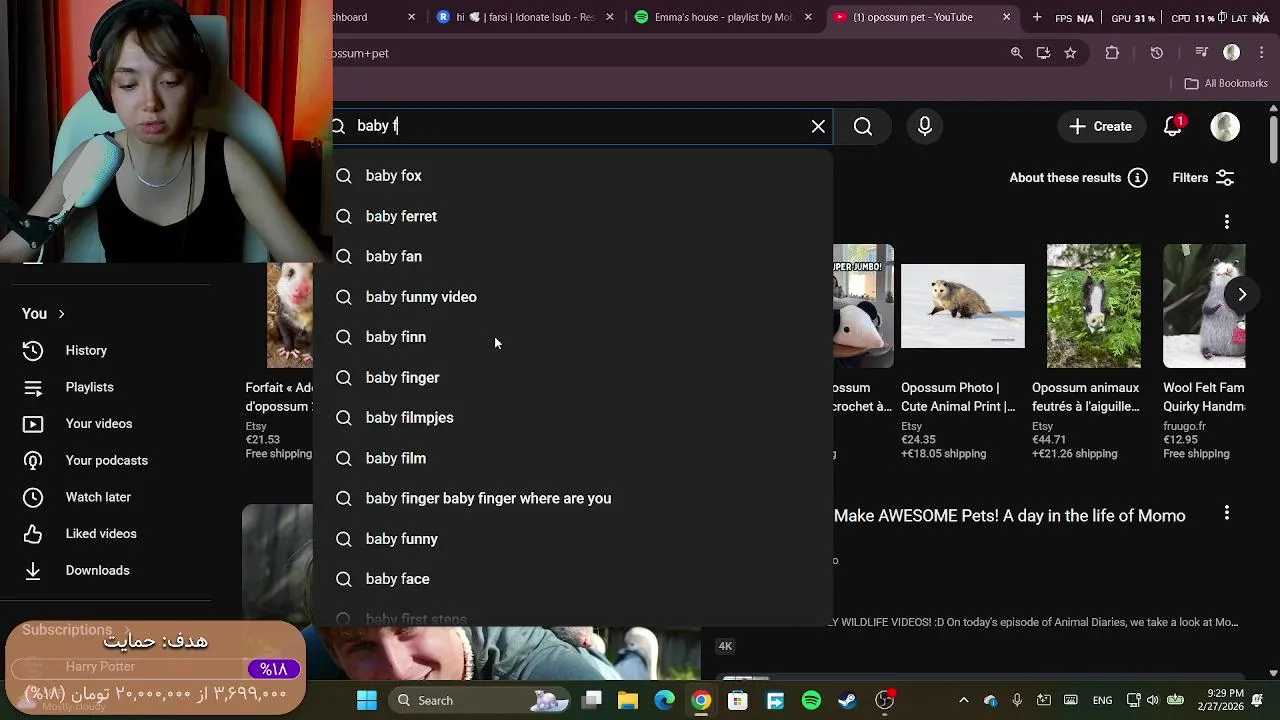1280x720 pixels.
Task: Open the About these results info icon
Action: (1137, 178)
